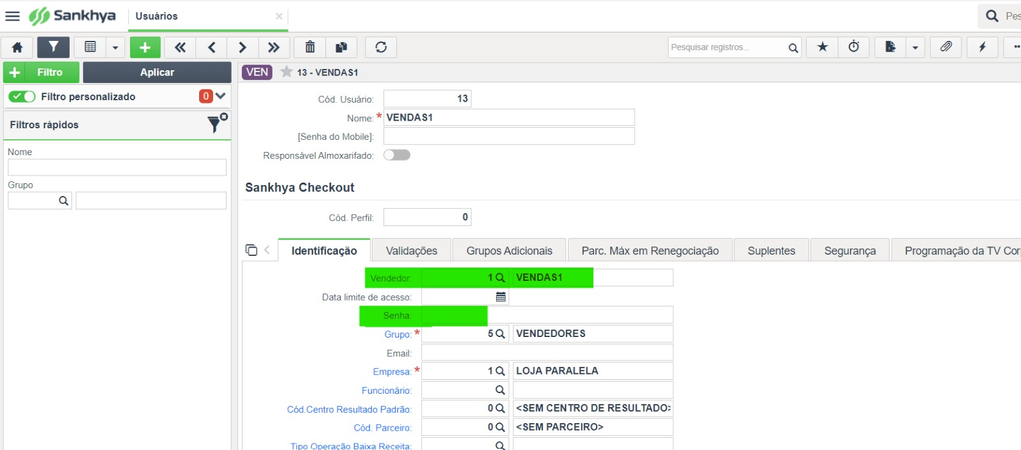The width and height of the screenshot is (1021, 450).
Task: Open the stopwatch timer tool
Action: click(854, 47)
